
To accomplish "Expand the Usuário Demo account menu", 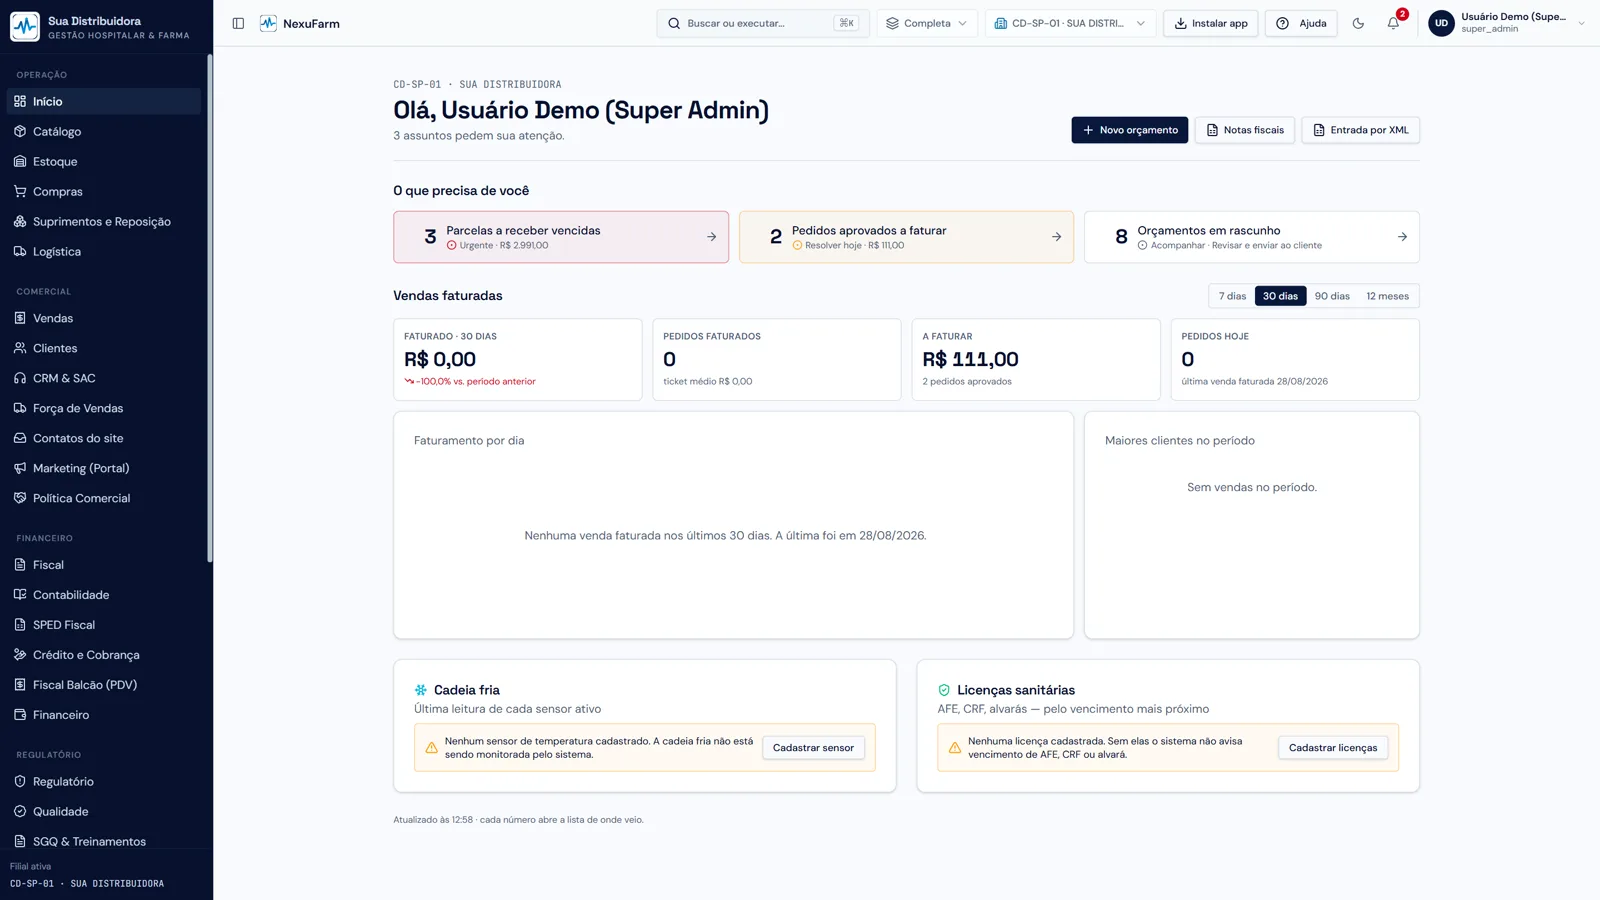I will tap(1507, 23).
